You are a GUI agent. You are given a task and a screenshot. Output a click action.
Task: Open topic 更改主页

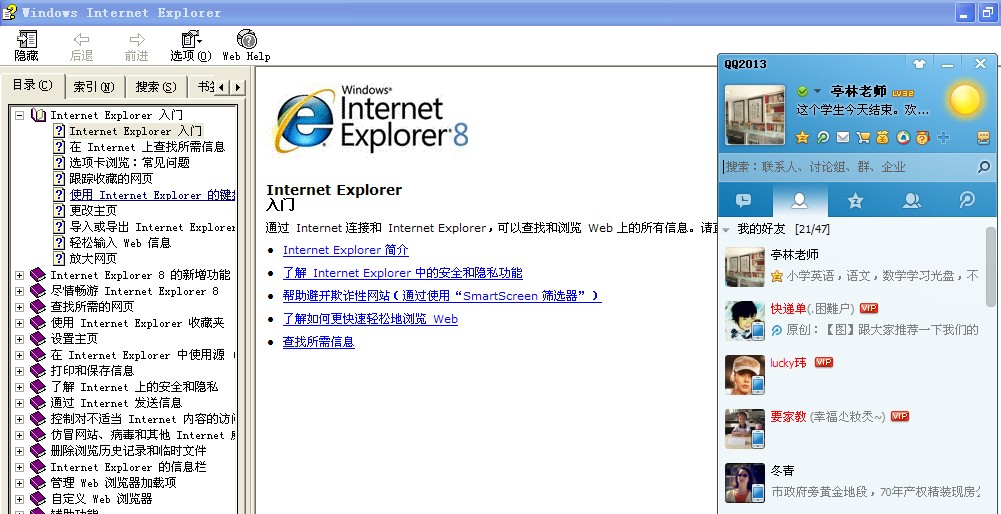tap(93, 211)
